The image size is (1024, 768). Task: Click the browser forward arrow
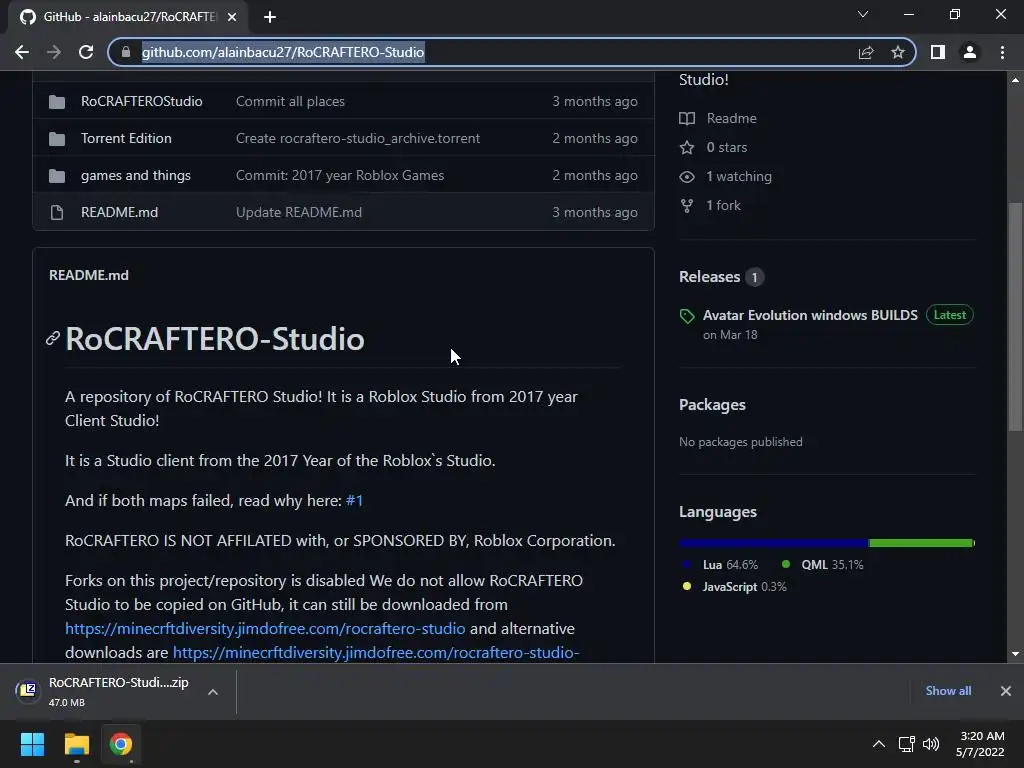tap(54, 52)
